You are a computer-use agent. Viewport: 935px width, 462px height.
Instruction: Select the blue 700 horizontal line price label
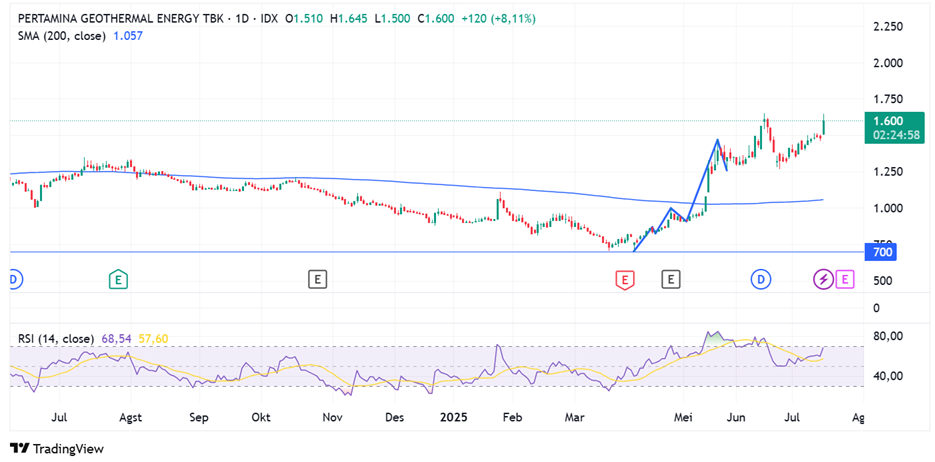pos(882,252)
